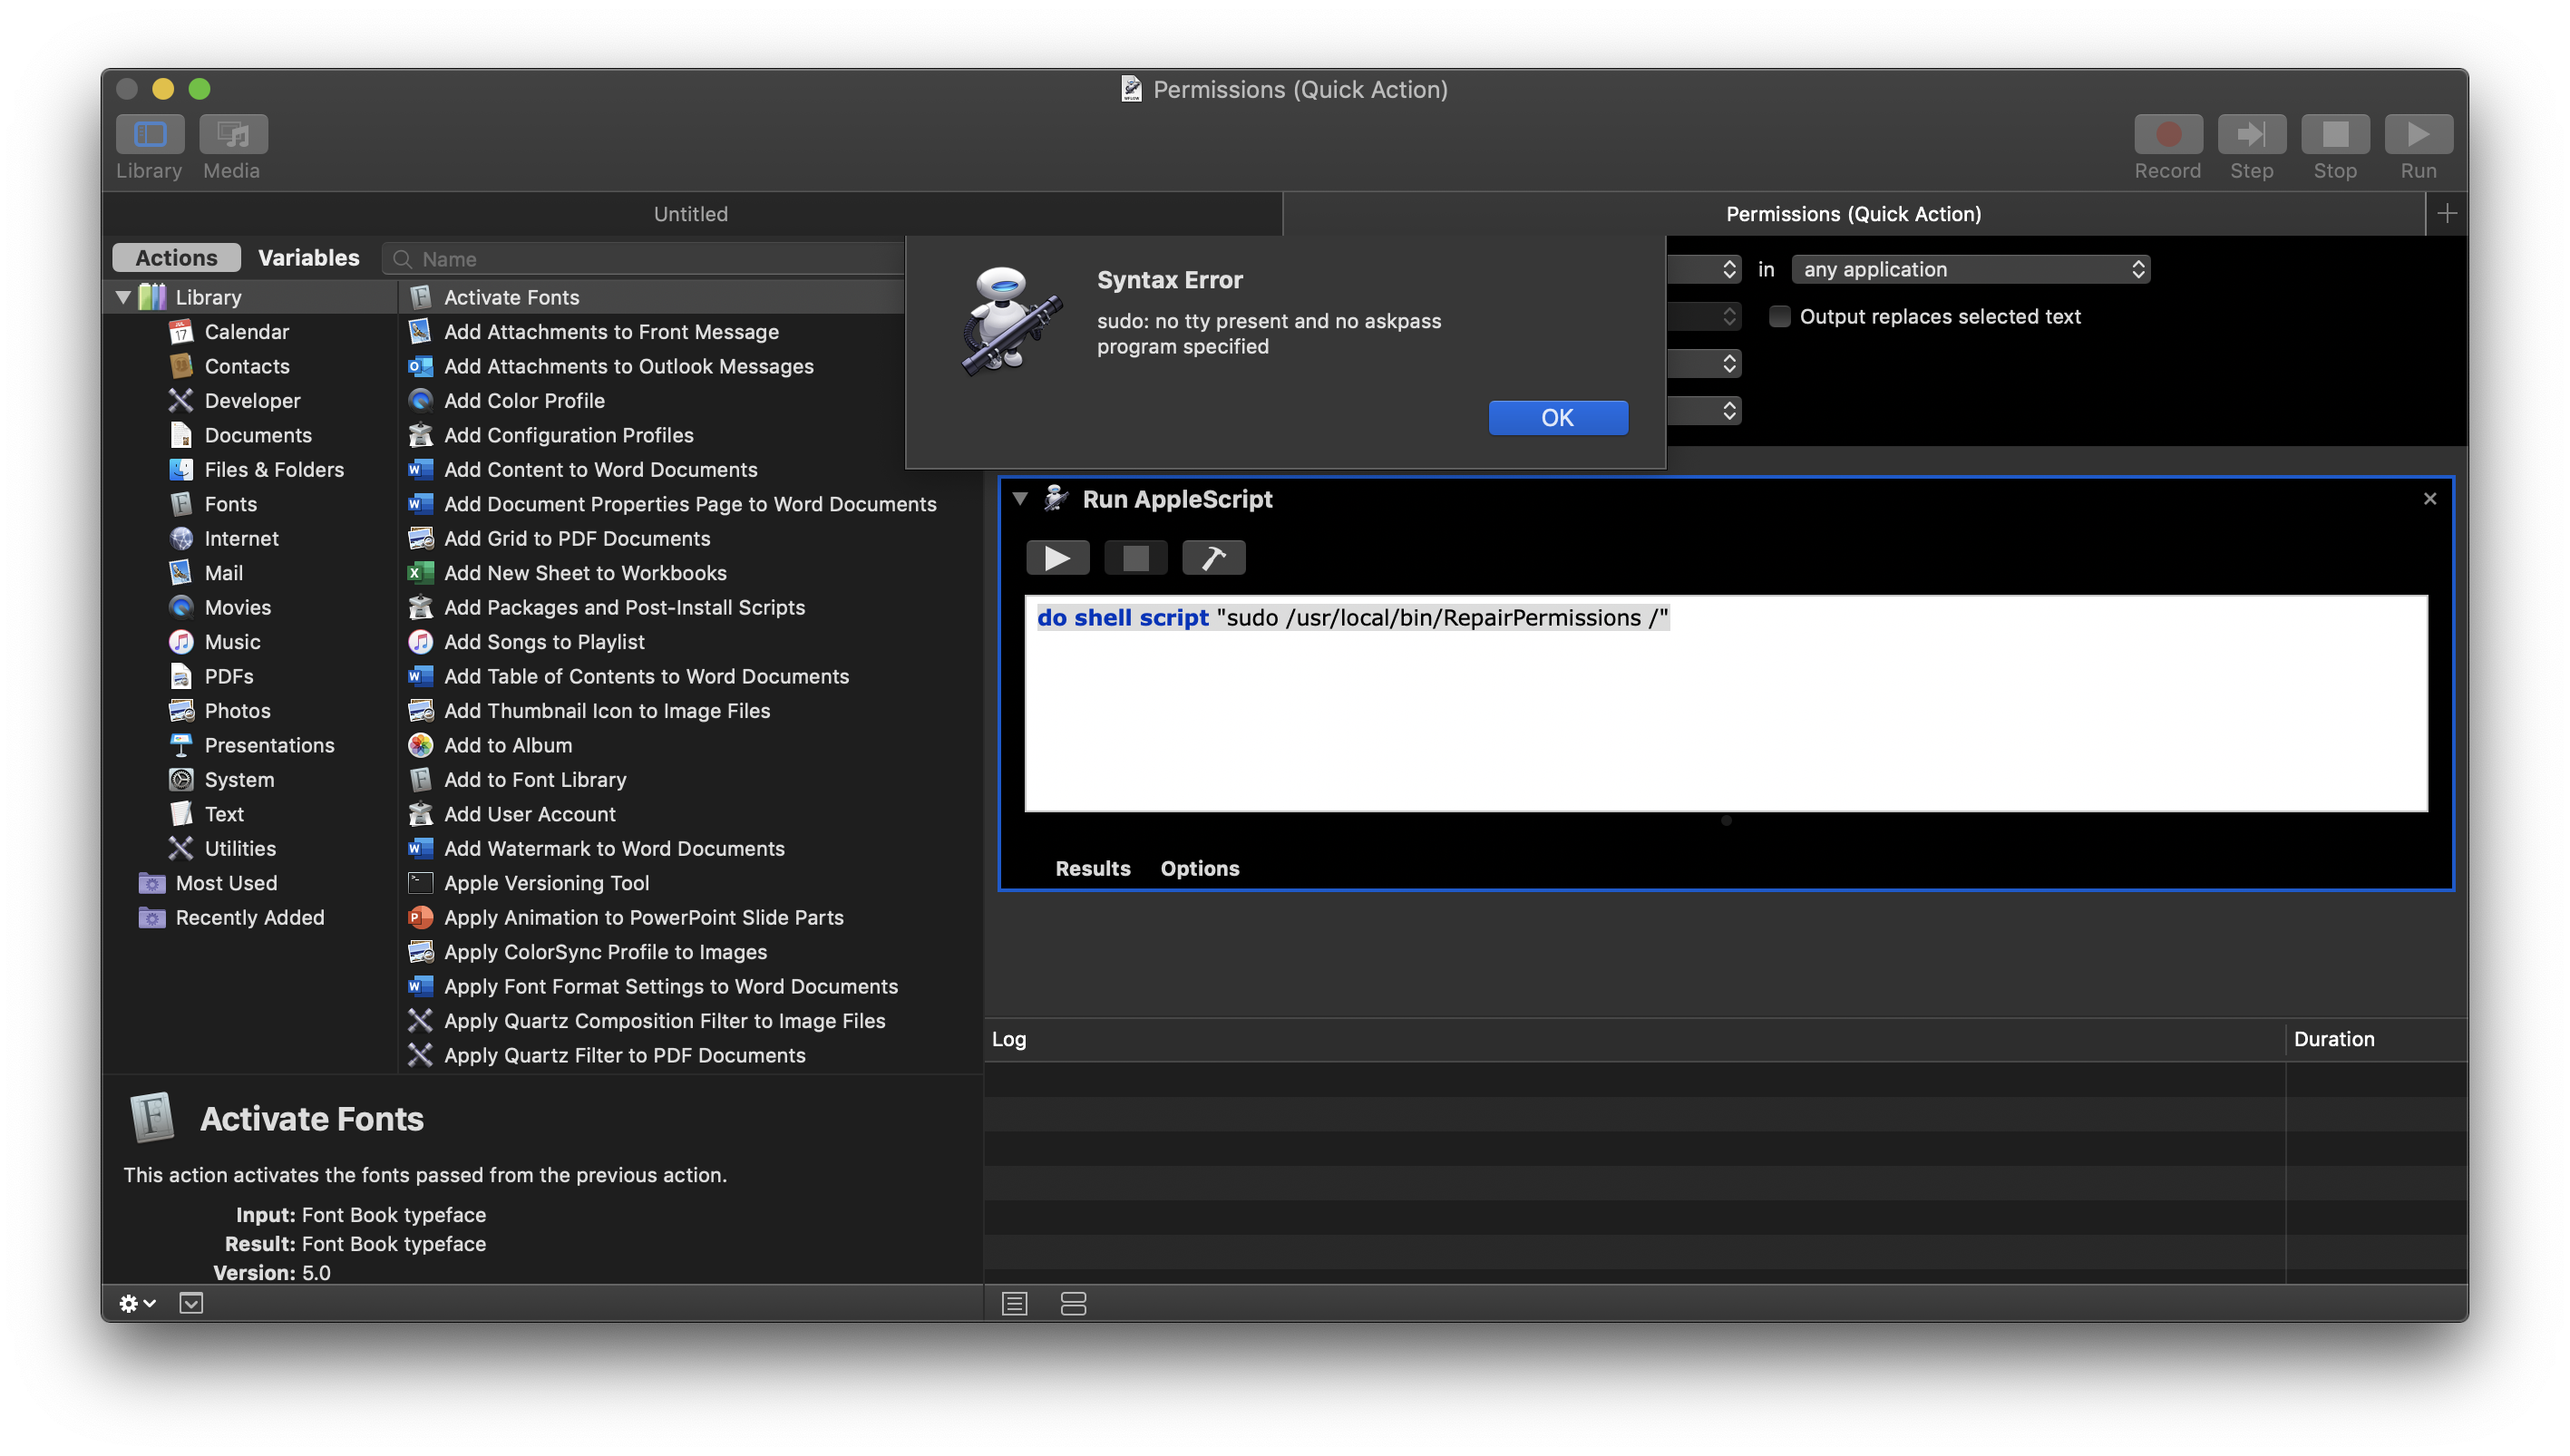2570x1456 pixels.
Task: Select the Calendar category
Action: (246, 331)
